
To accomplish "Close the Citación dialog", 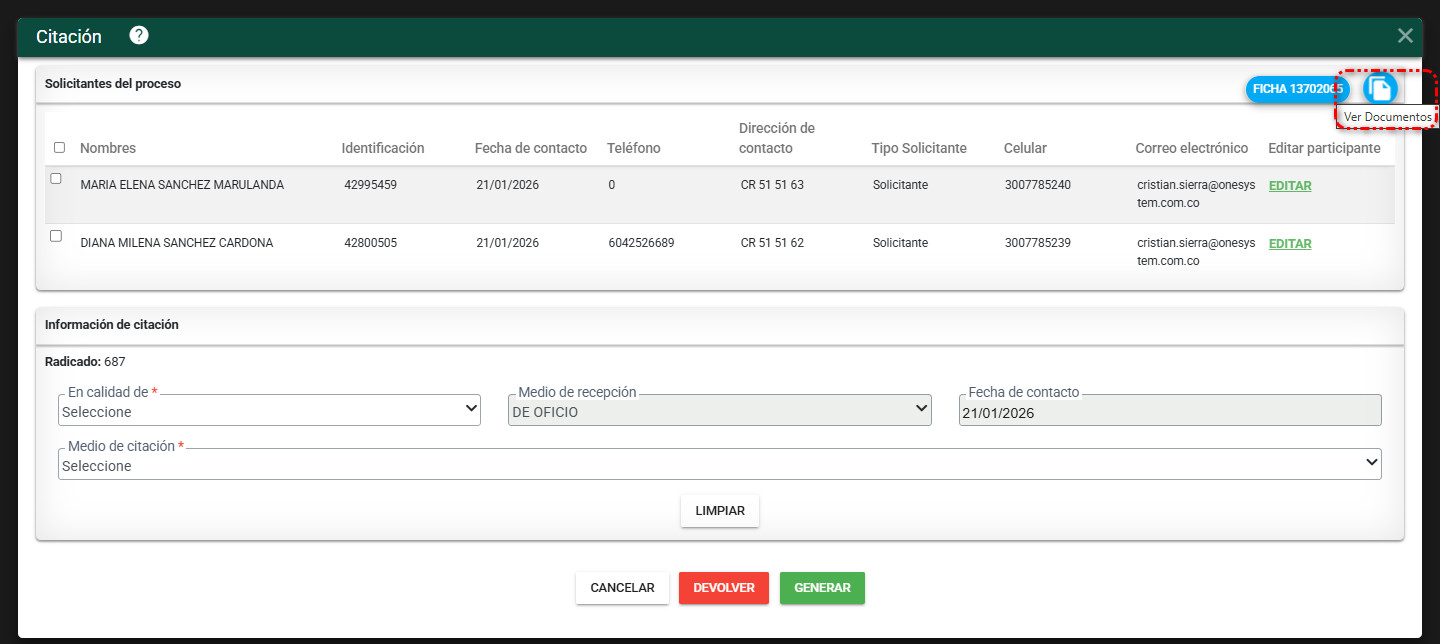I will click(1405, 36).
